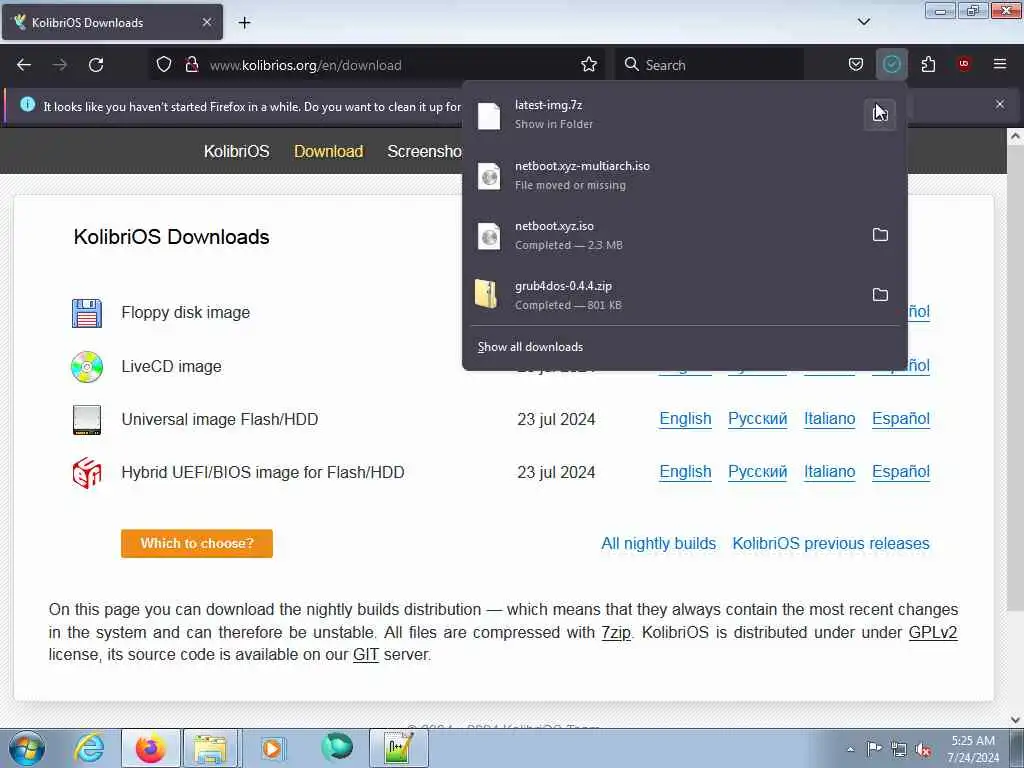Dismiss the Firefox refresh notification bar
This screenshot has height=768, width=1024.
pyautogui.click(x=999, y=104)
